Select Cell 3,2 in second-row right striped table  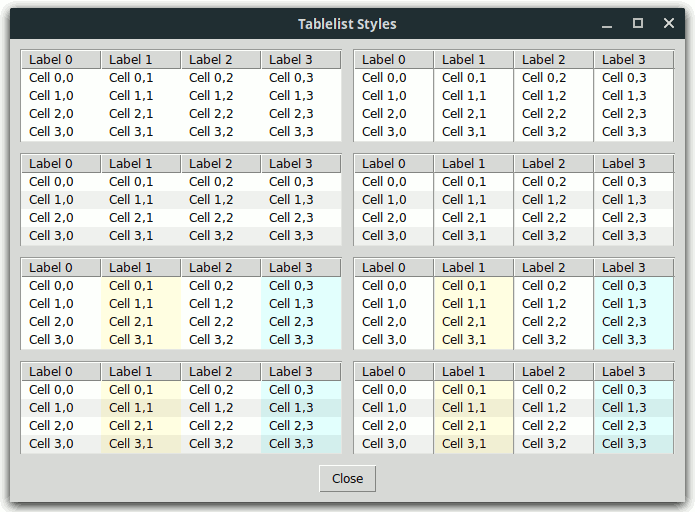pos(543,236)
